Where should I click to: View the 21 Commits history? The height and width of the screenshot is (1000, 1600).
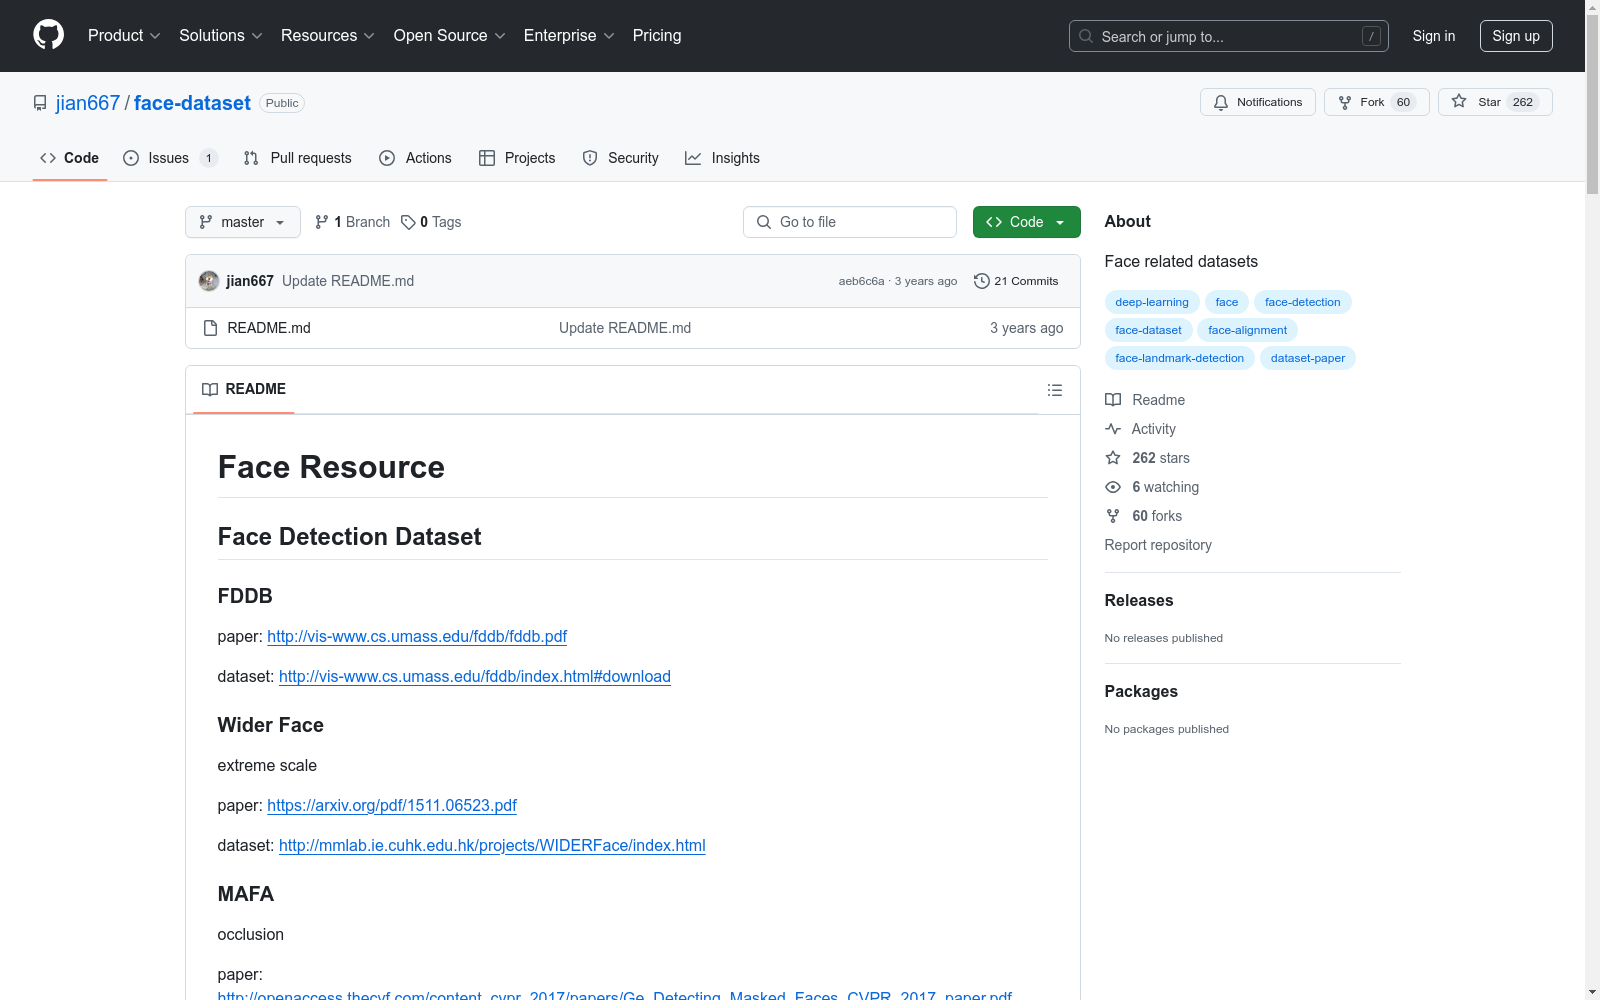(1016, 281)
